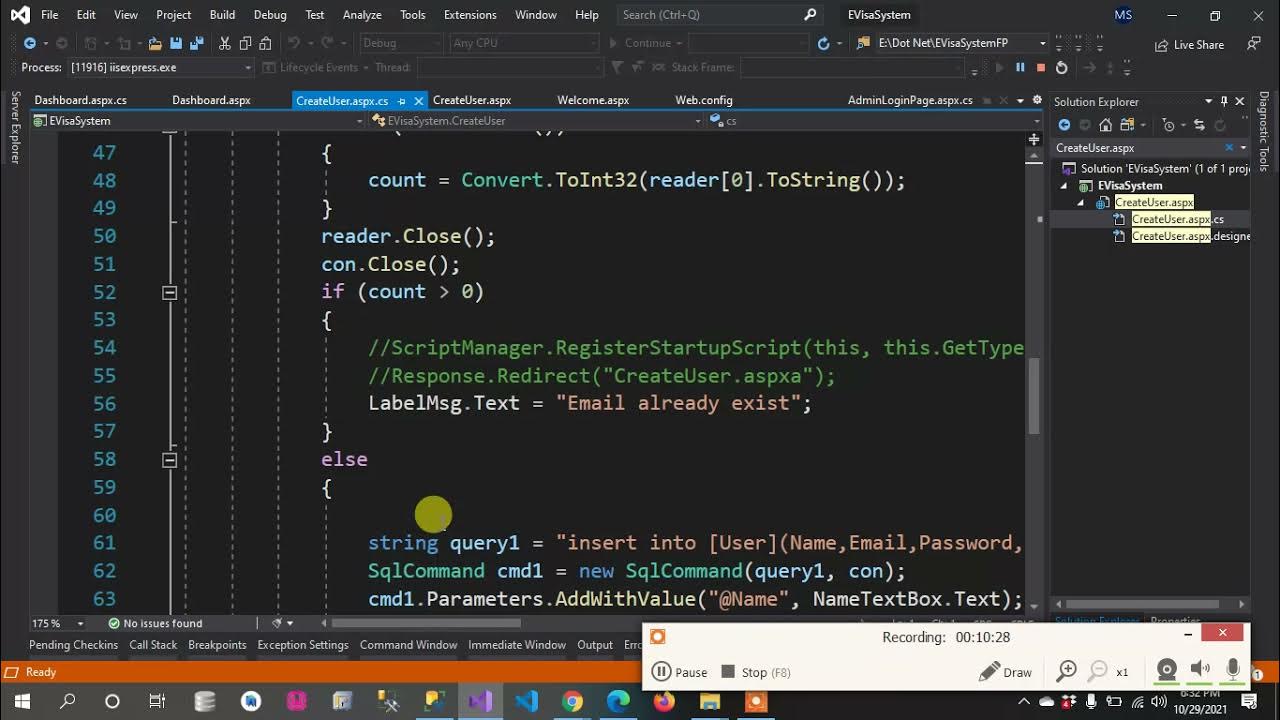Click the recorder Pause button
1280x720 pixels.
click(680, 672)
